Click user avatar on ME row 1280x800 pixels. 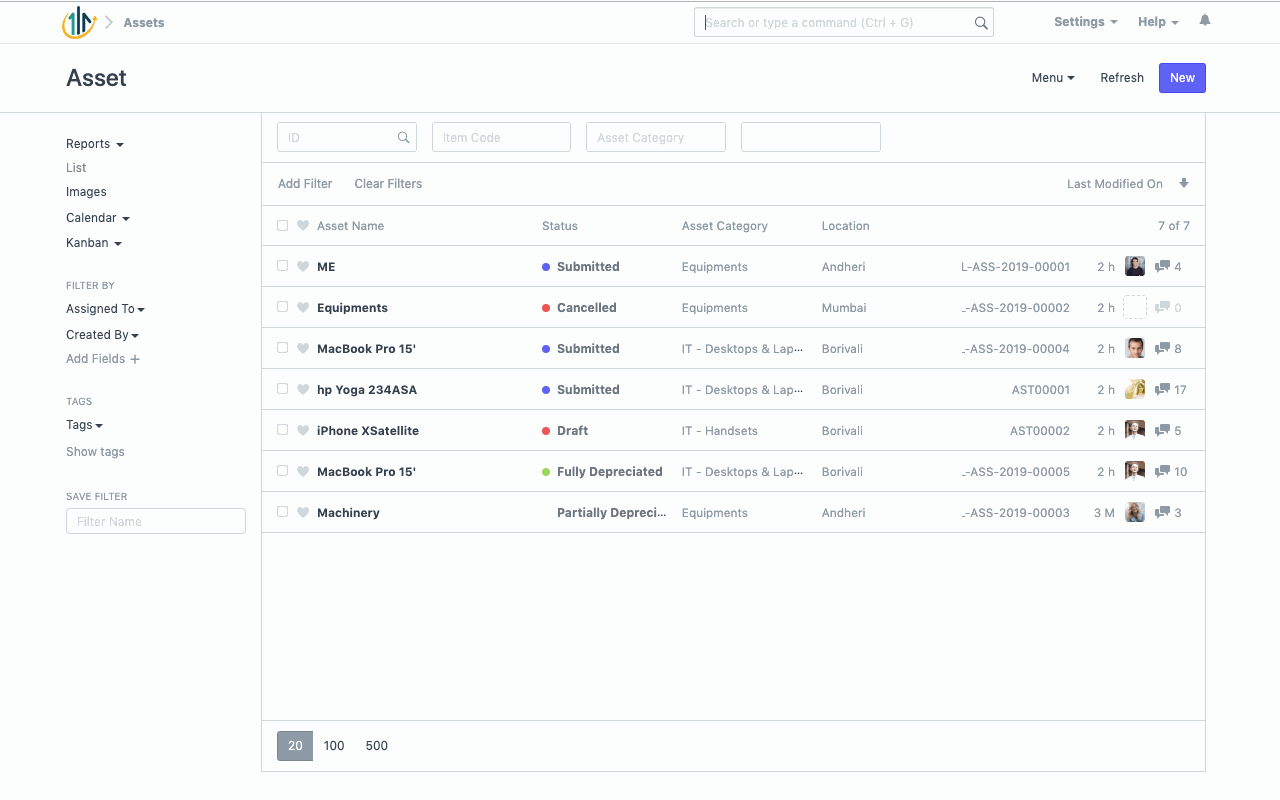(x=1135, y=266)
